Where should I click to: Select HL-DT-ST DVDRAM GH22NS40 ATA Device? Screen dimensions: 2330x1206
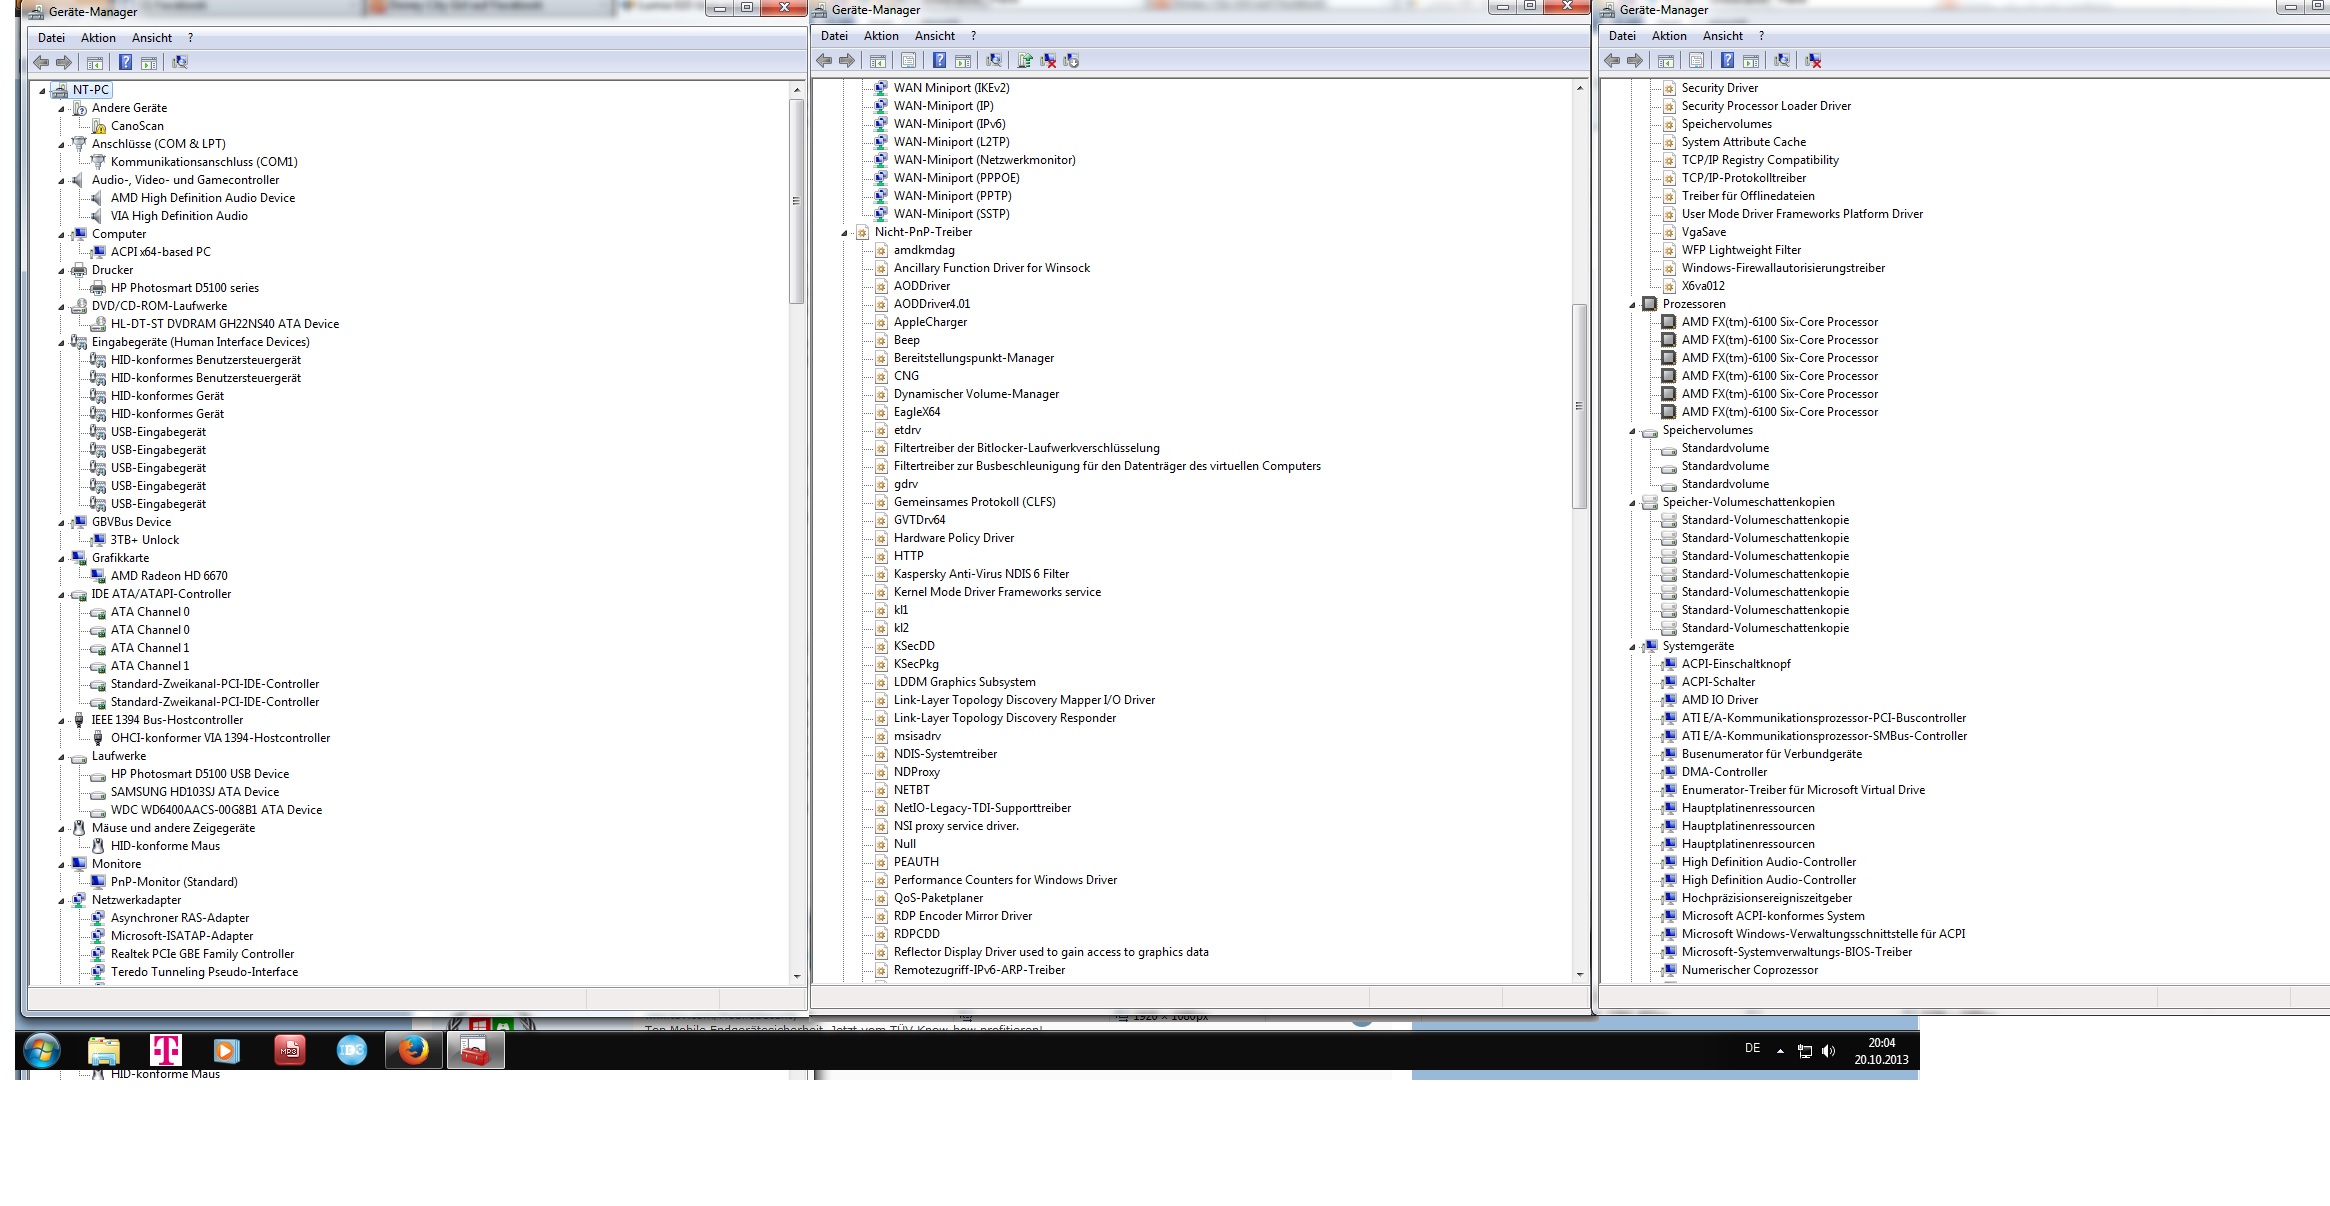[225, 324]
